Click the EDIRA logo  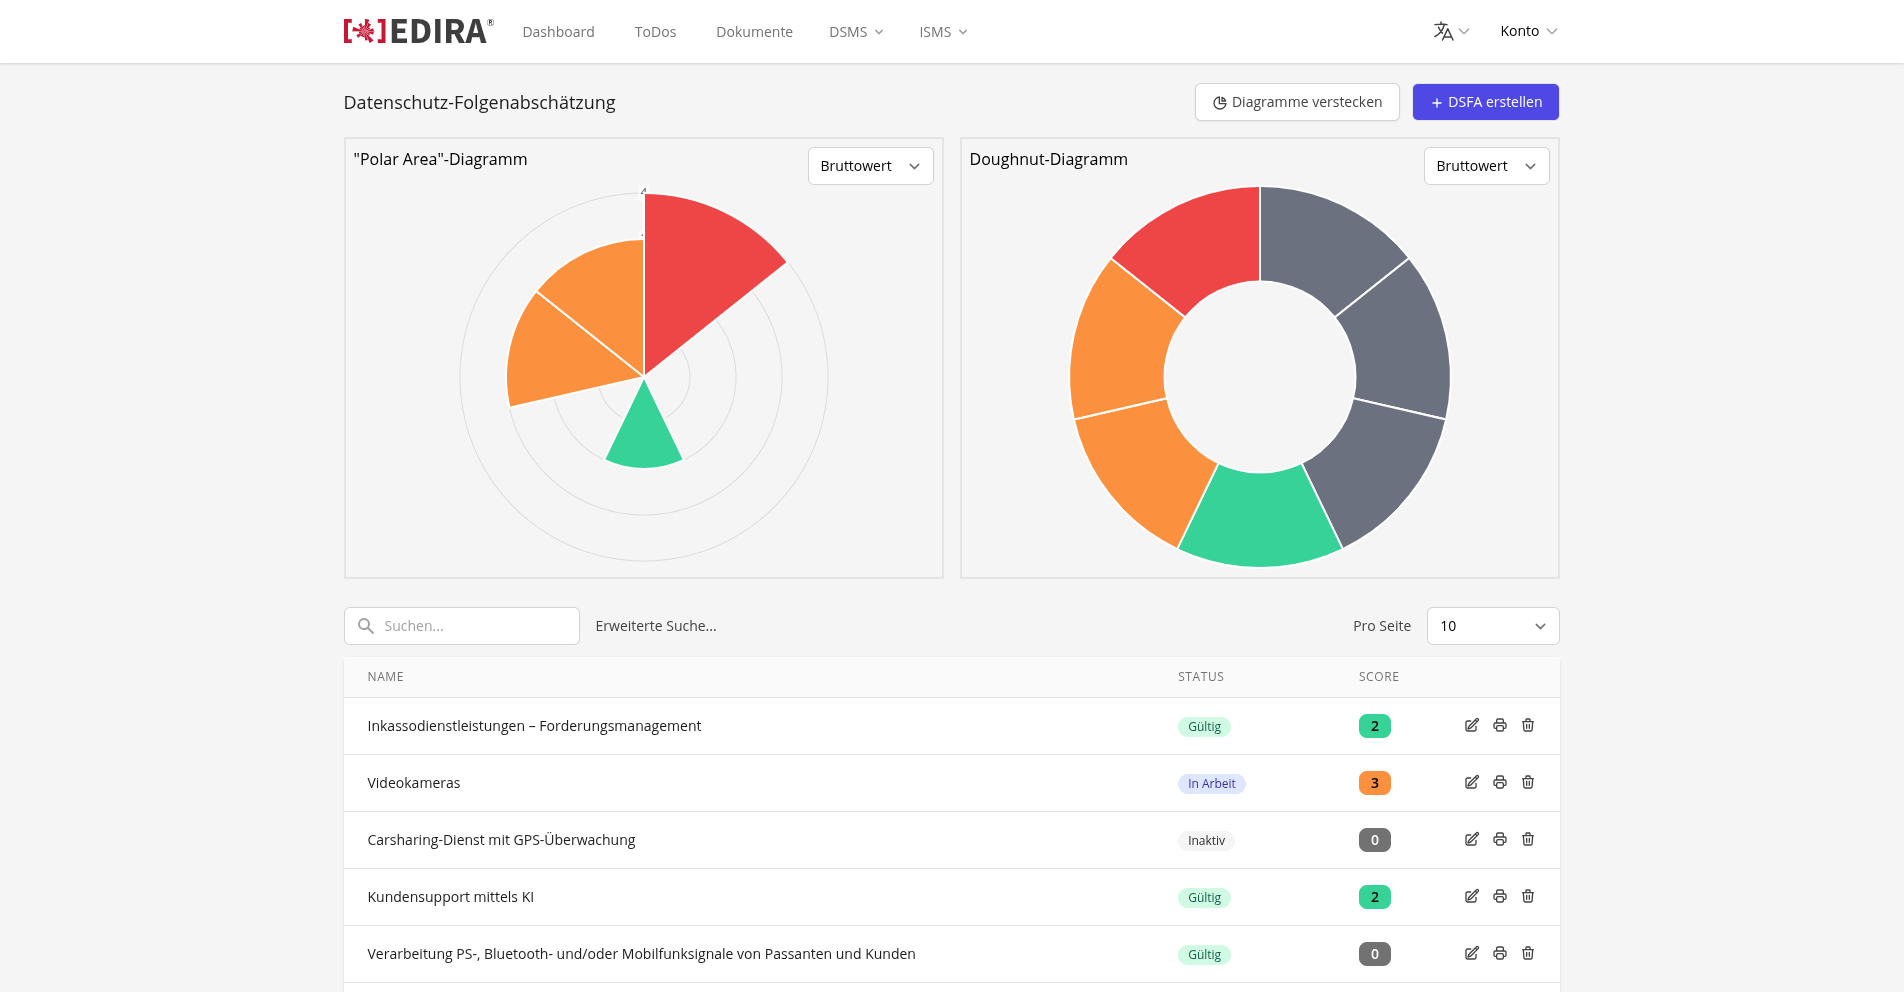coord(418,31)
